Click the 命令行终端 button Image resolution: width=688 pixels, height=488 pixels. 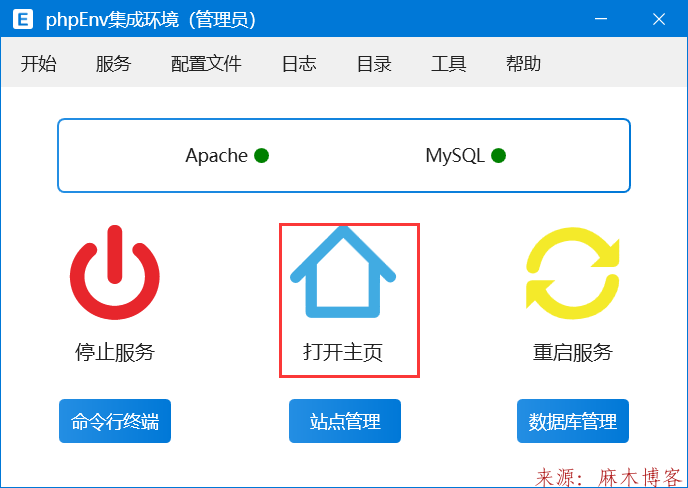coord(115,421)
